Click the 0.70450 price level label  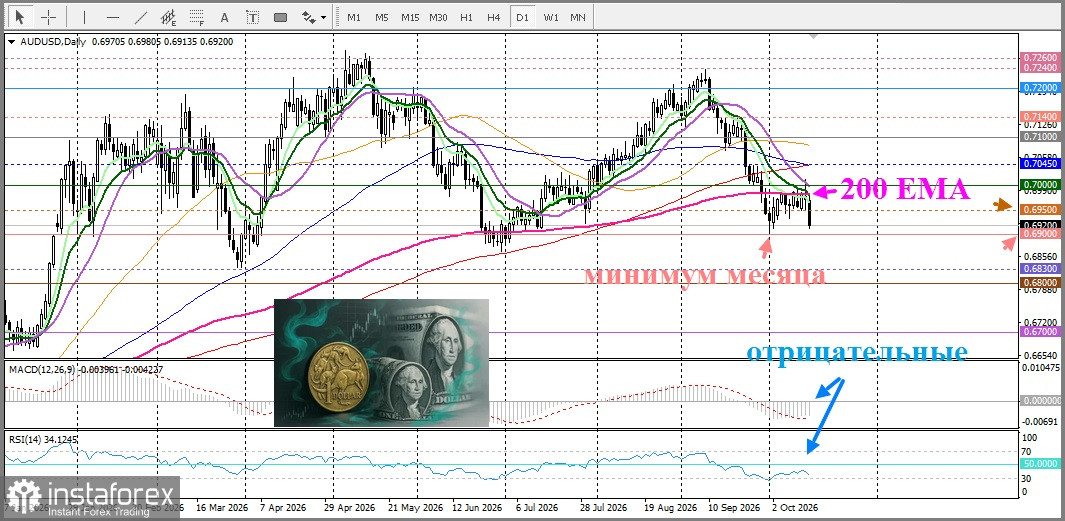(1041, 163)
